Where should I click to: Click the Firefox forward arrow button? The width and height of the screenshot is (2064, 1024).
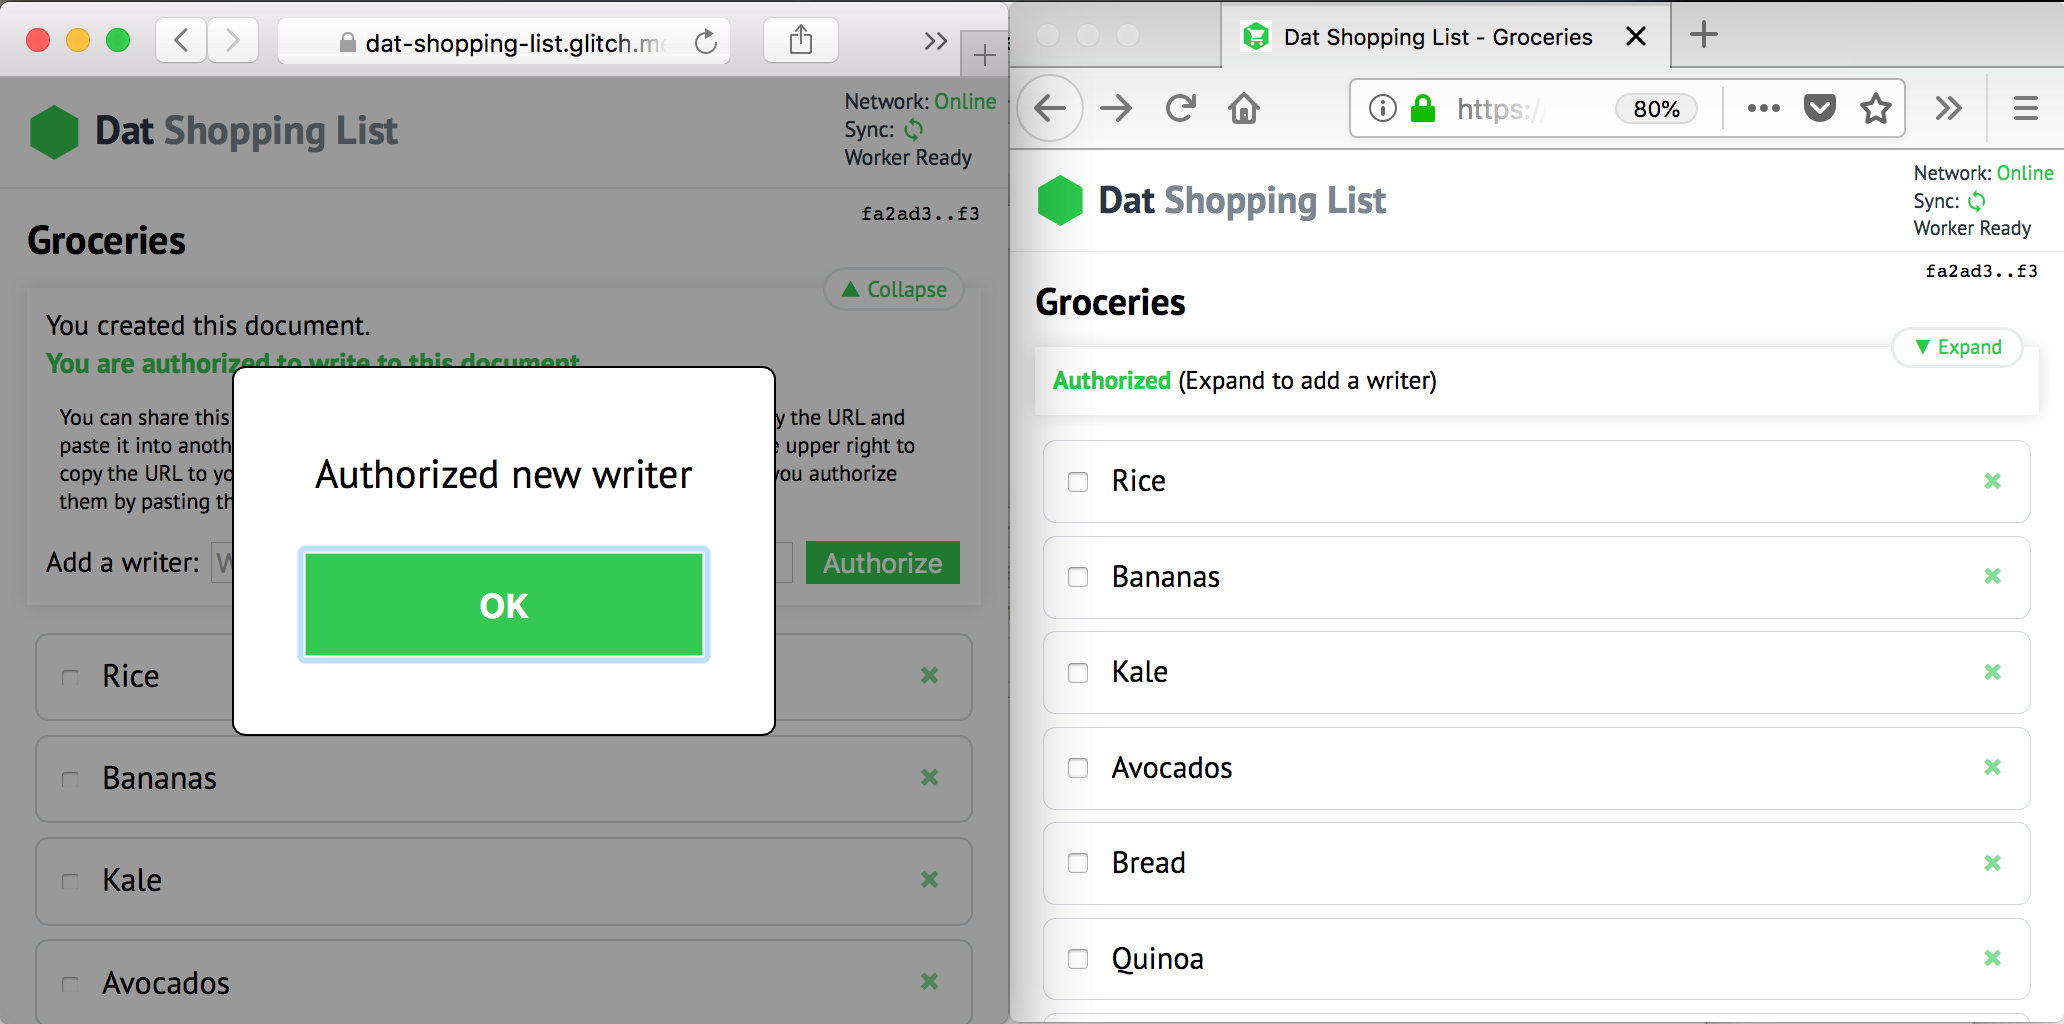pyautogui.click(x=1116, y=108)
